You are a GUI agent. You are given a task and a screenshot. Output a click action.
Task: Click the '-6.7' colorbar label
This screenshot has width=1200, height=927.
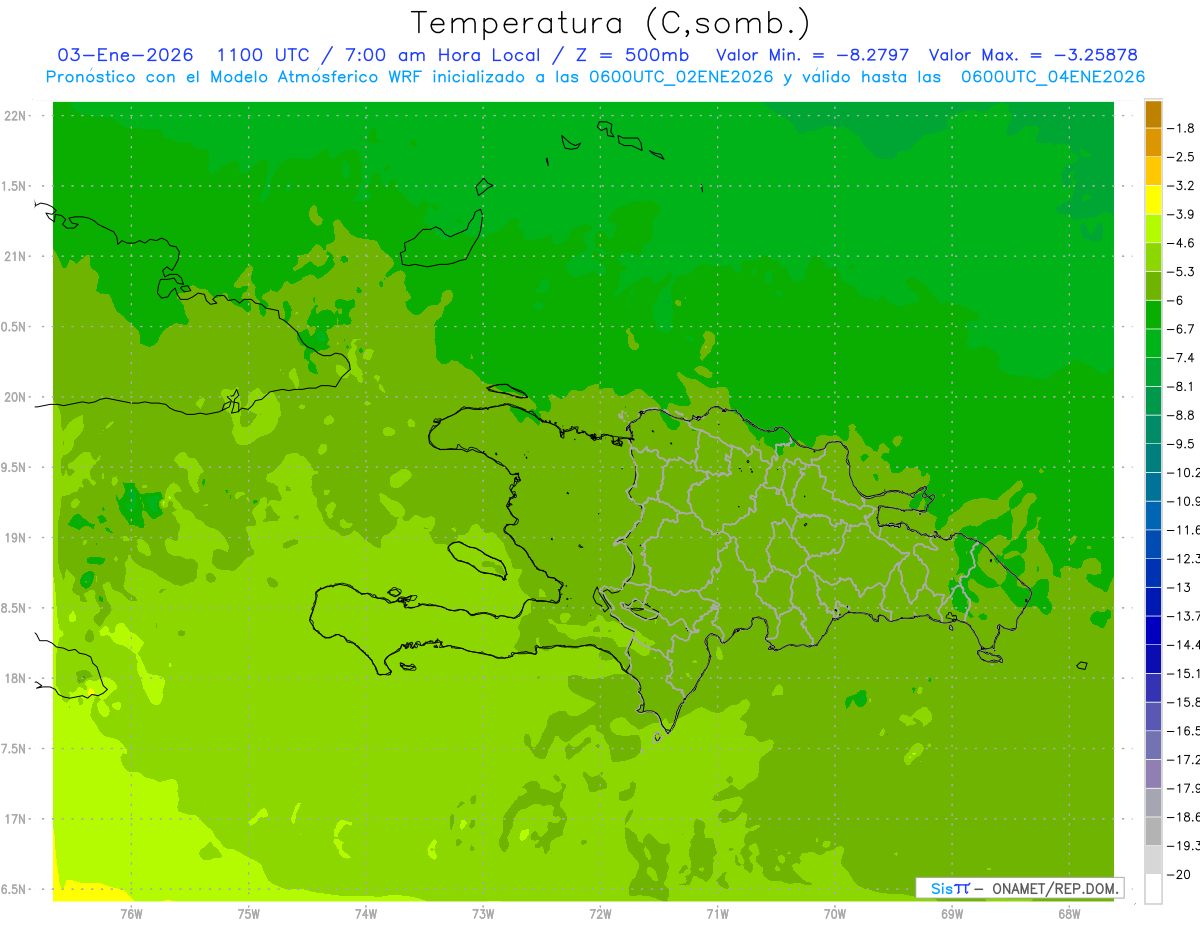click(1181, 329)
